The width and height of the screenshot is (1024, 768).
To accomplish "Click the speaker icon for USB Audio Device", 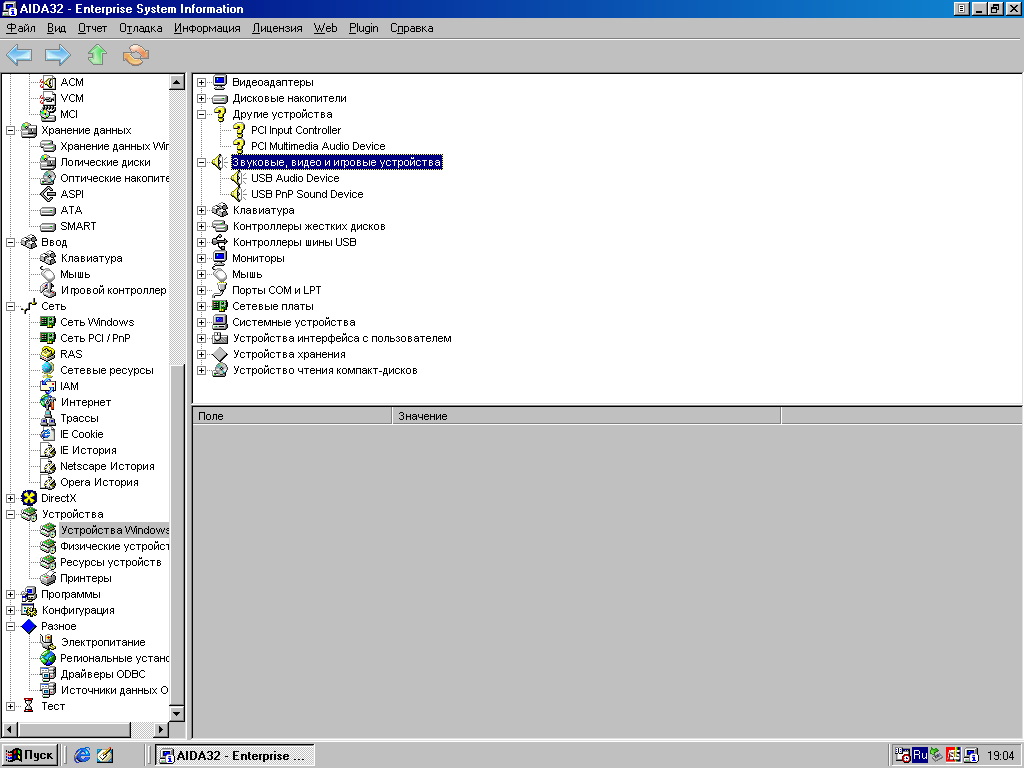I will click(x=238, y=178).
